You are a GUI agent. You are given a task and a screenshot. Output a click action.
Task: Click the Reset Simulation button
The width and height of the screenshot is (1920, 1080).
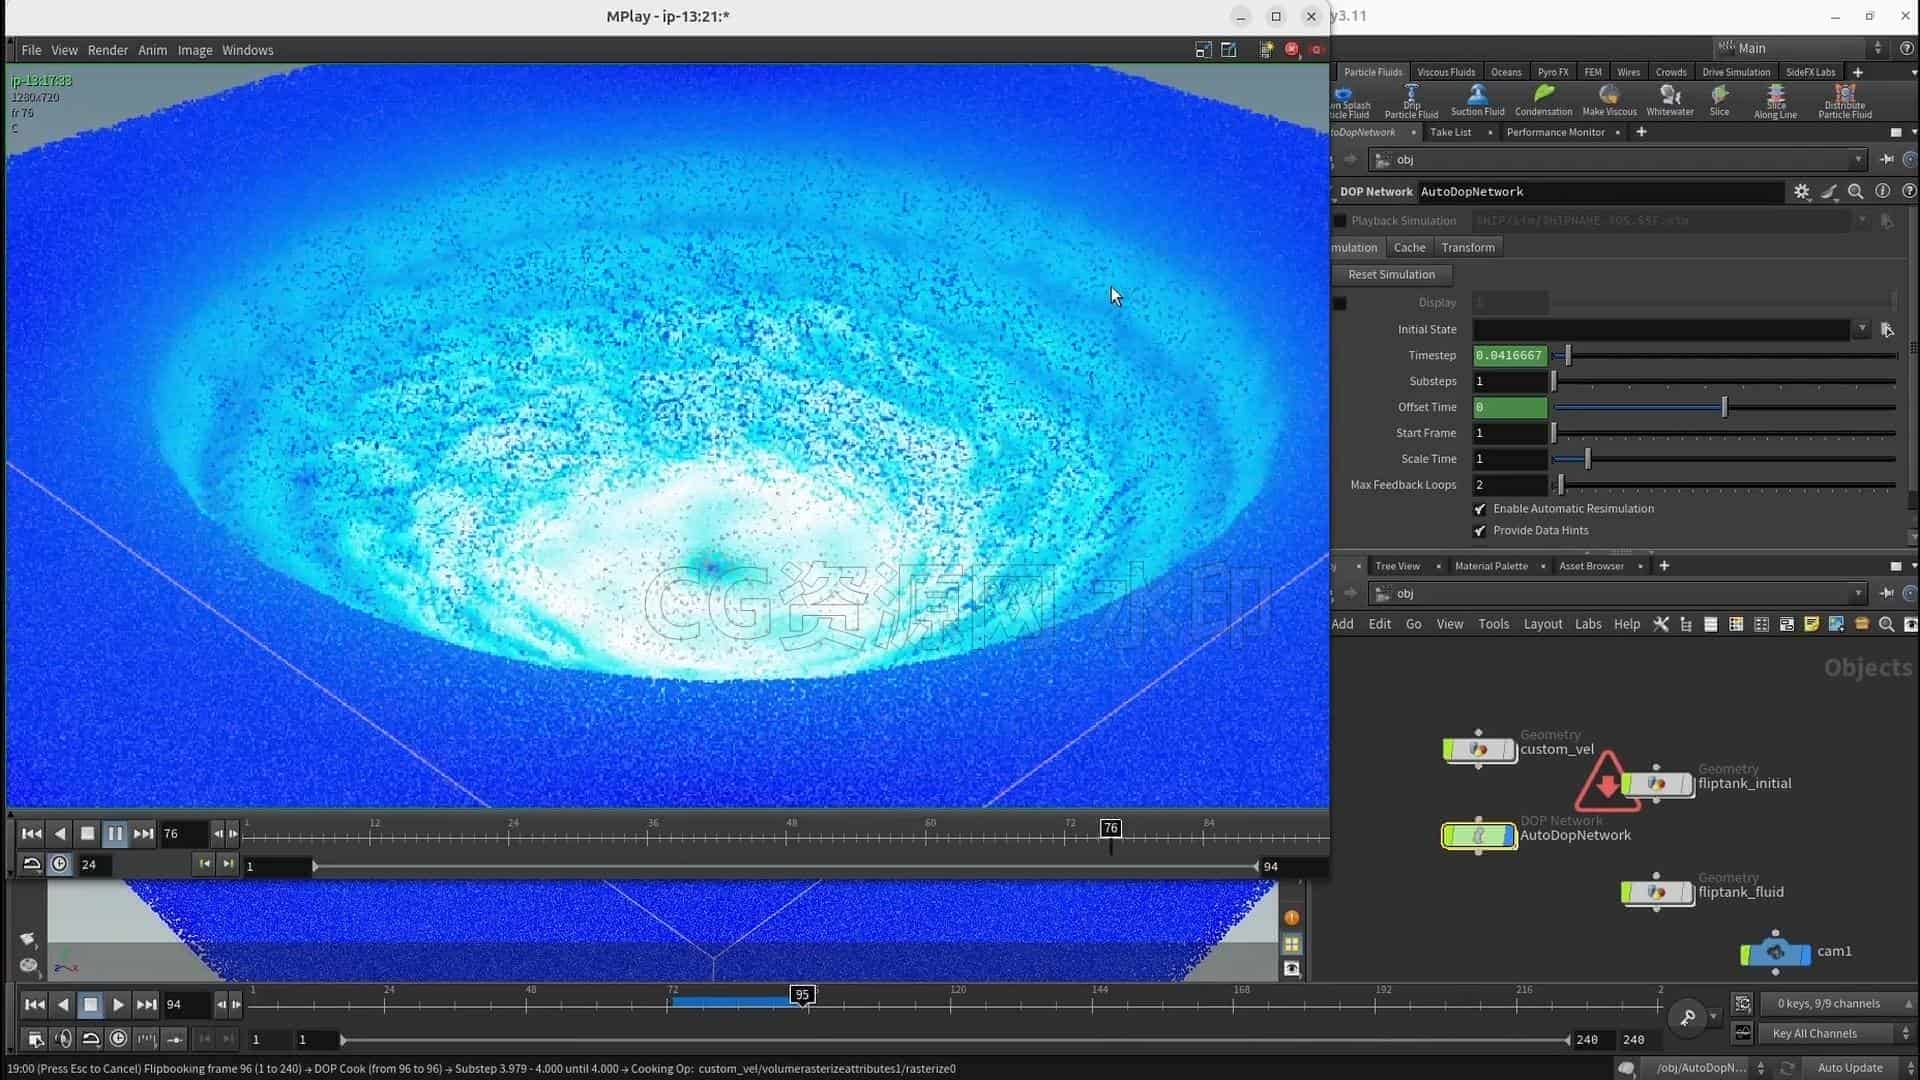pos(1391,275)
